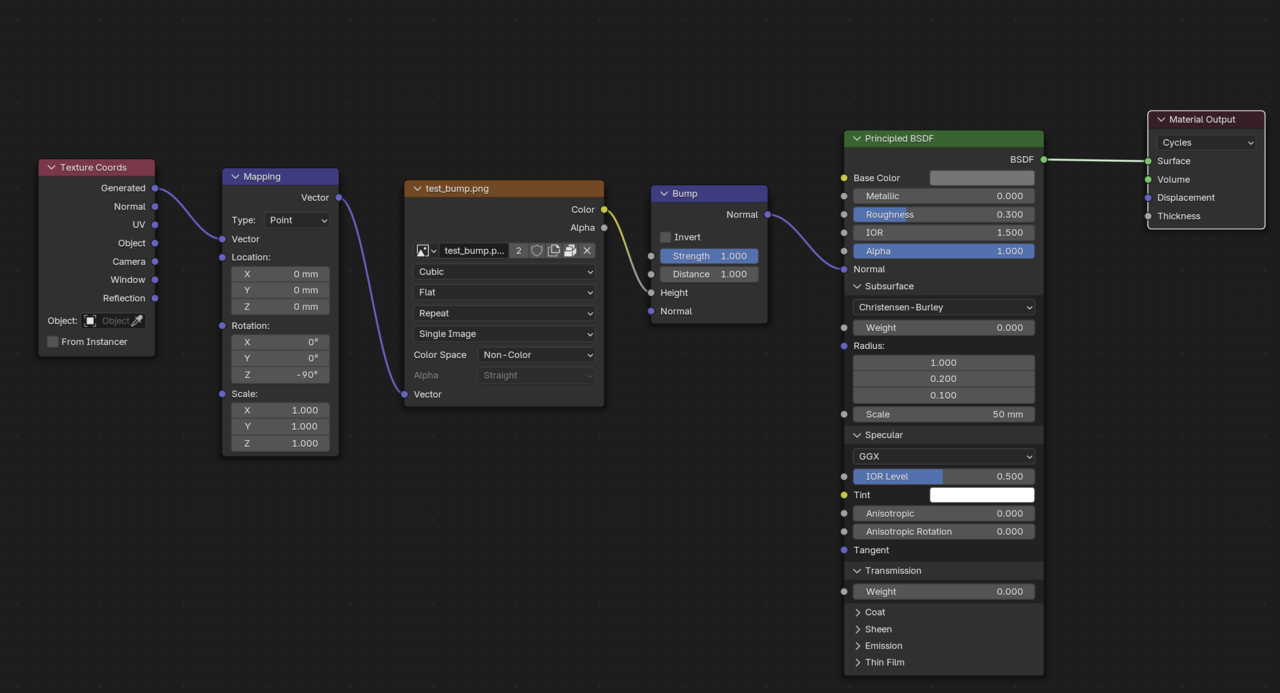
Task: Collapse the Transmission panel
Action: point(857,571)
